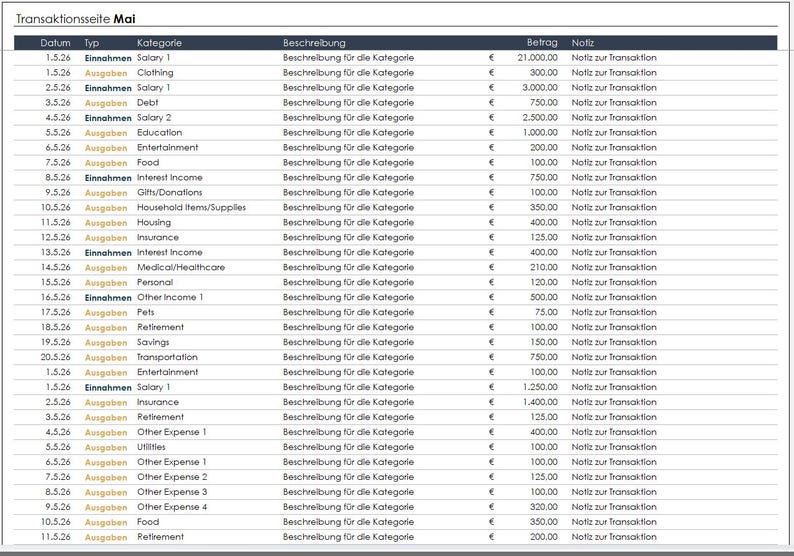794x556 pixels.
Task: Select the Kategorie column header
Action: click(159, 43)
